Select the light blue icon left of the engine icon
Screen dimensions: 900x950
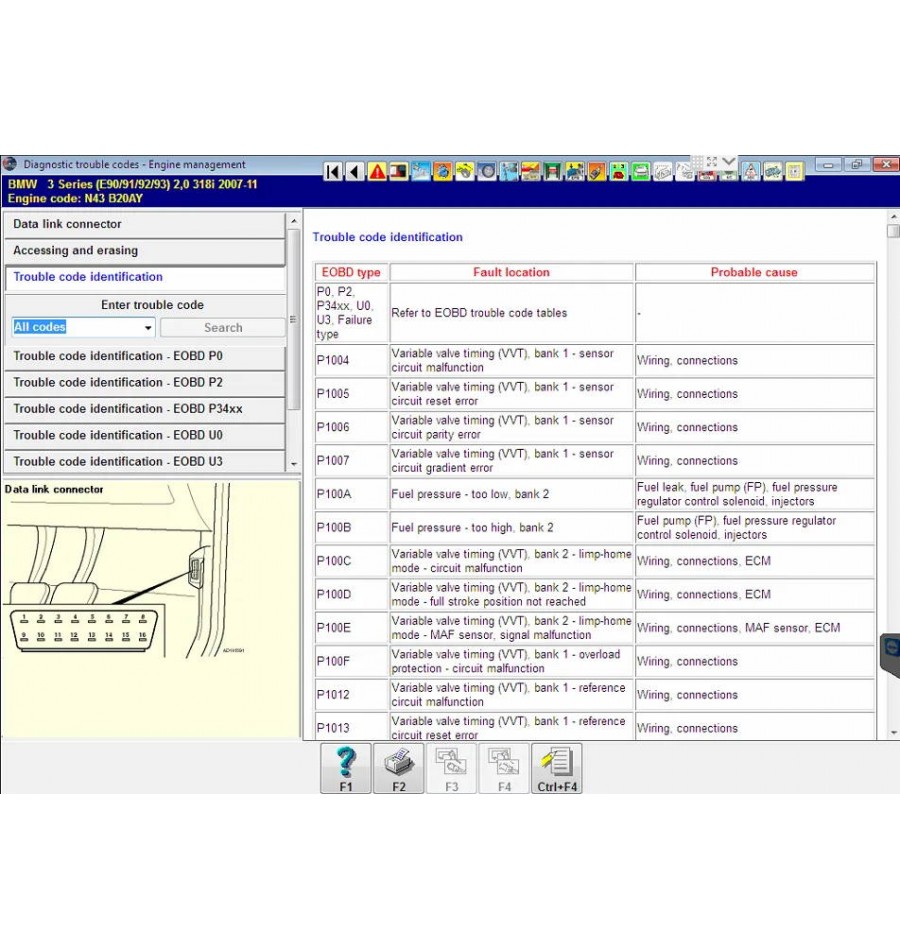[x=421, y=171]
